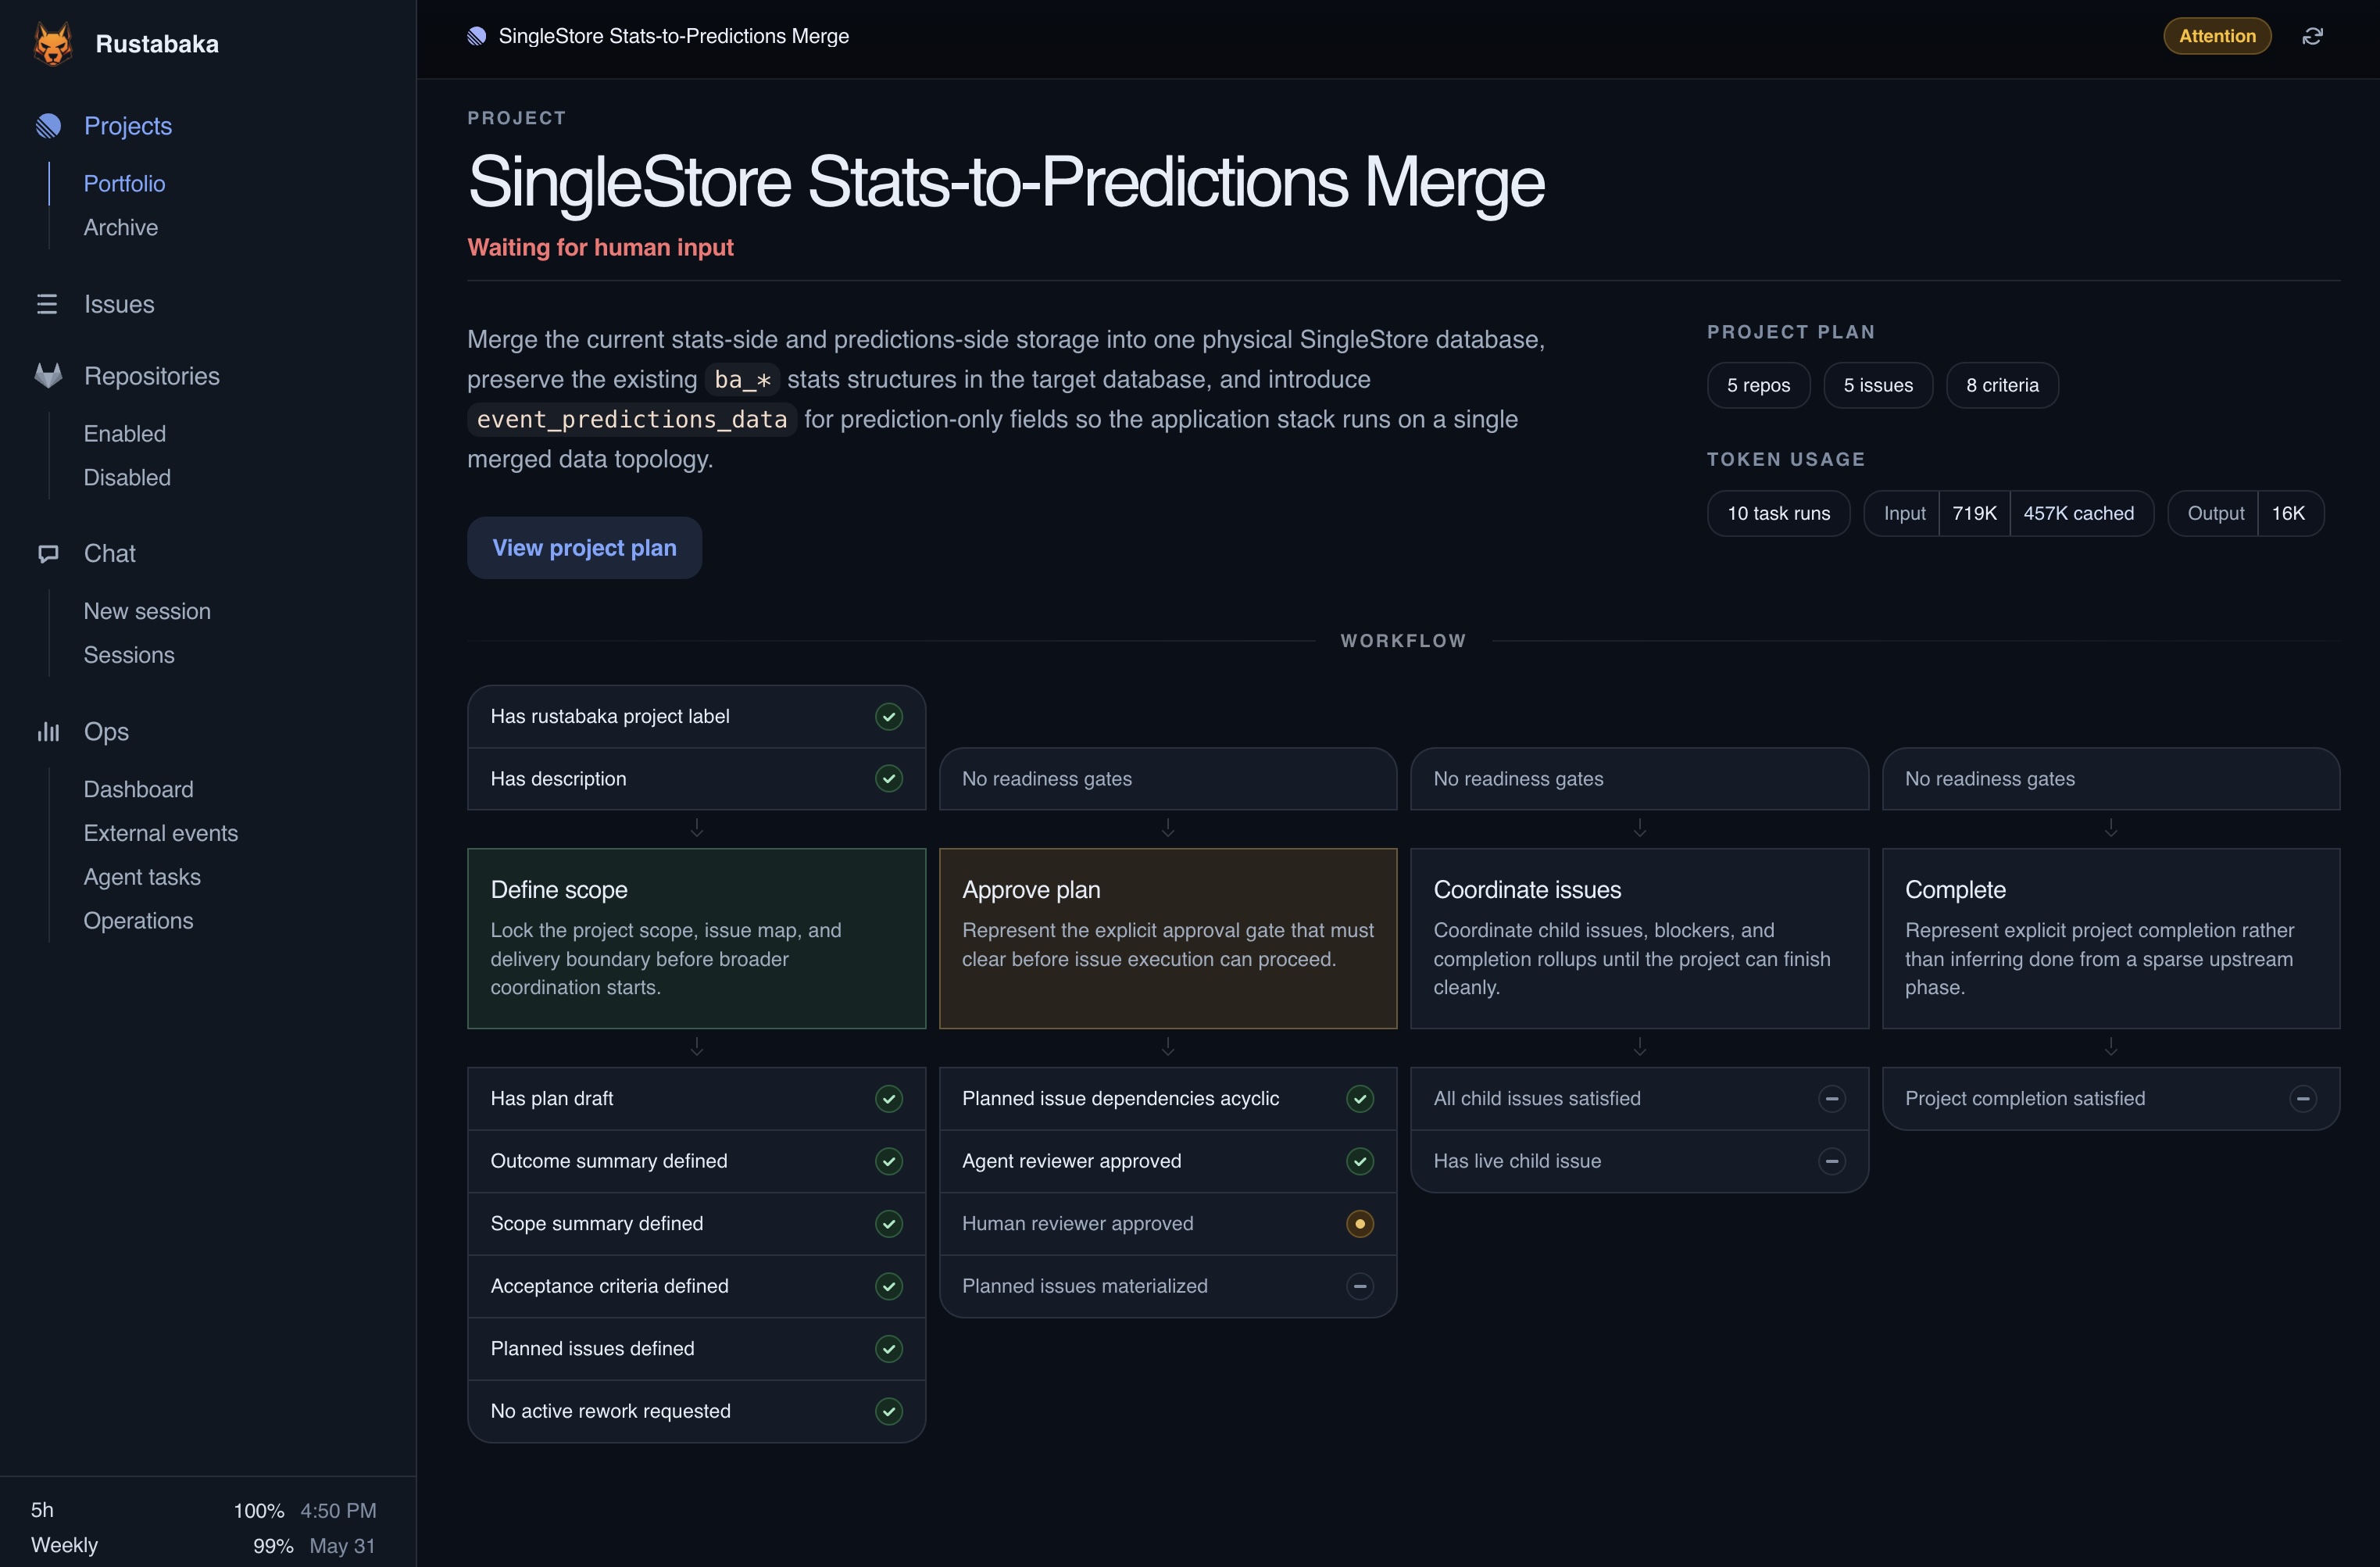2380x1567 pixels.
Task: Click the Chat bubble icon
Action: tap(48, 553)
